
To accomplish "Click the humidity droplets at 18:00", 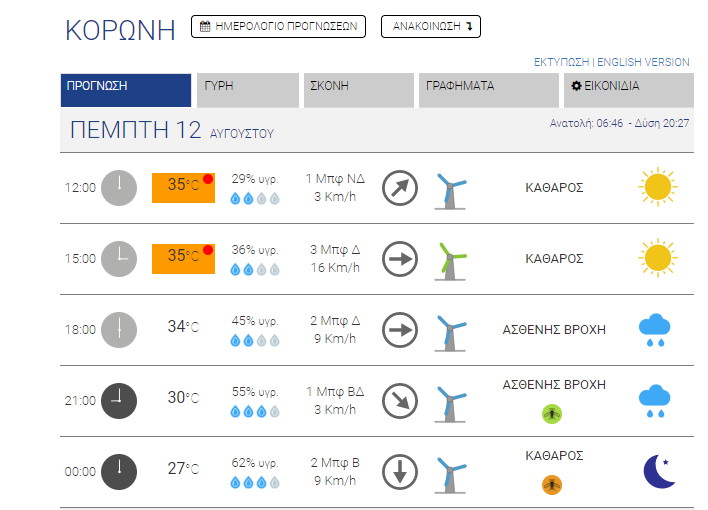I will tap(255, 340).
